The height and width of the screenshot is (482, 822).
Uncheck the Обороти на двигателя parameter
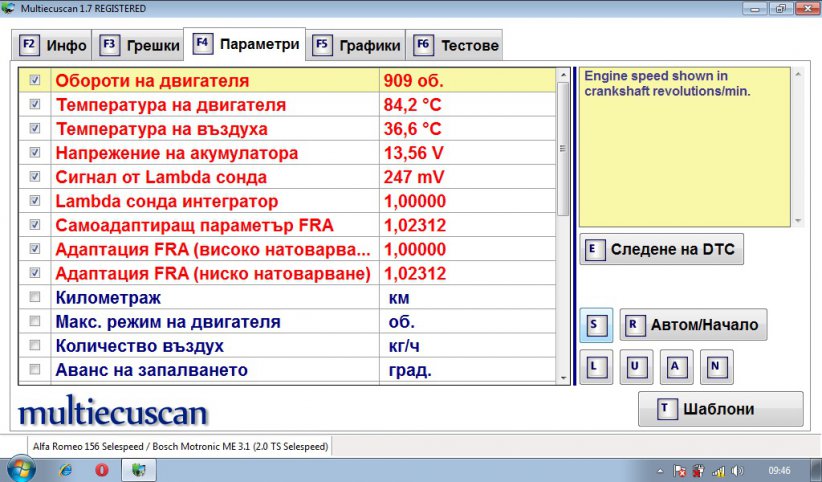36,80
